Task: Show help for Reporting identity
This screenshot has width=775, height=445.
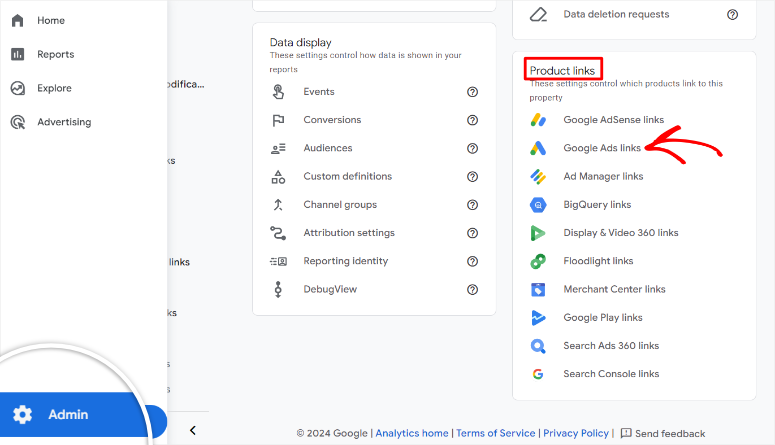Action: (x=473, y=261)
